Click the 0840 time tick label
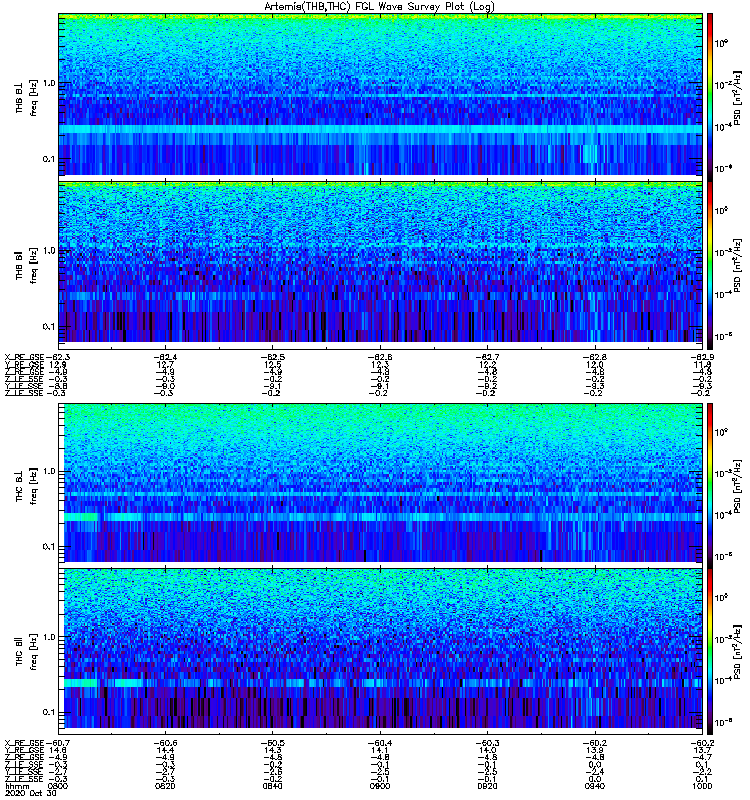 pyautogui.click(x=273, y=786)
